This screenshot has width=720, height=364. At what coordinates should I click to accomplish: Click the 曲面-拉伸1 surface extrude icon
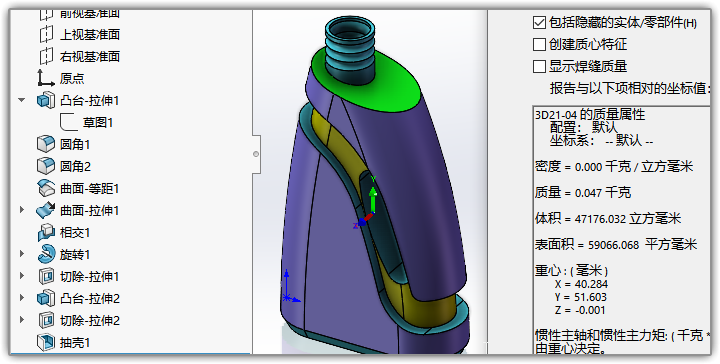46,210
